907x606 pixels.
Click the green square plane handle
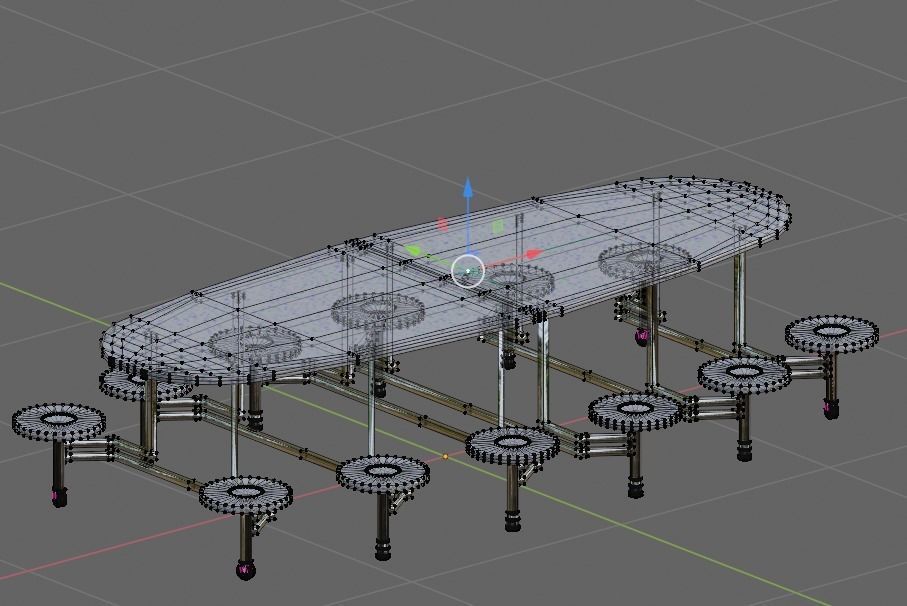click(497, 227)
